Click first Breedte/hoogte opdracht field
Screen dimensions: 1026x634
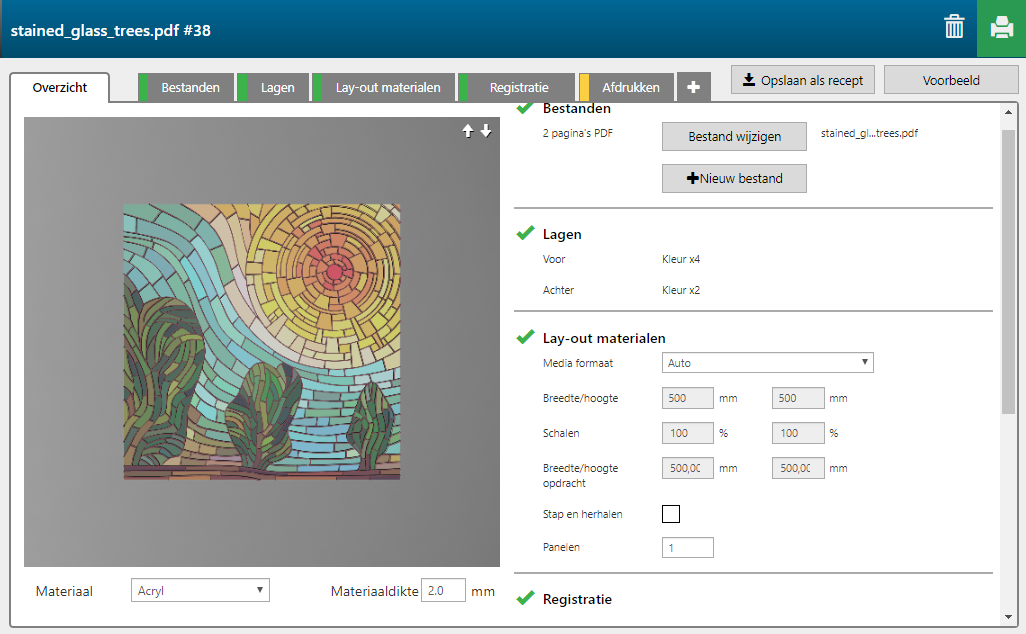pos(688,468)
